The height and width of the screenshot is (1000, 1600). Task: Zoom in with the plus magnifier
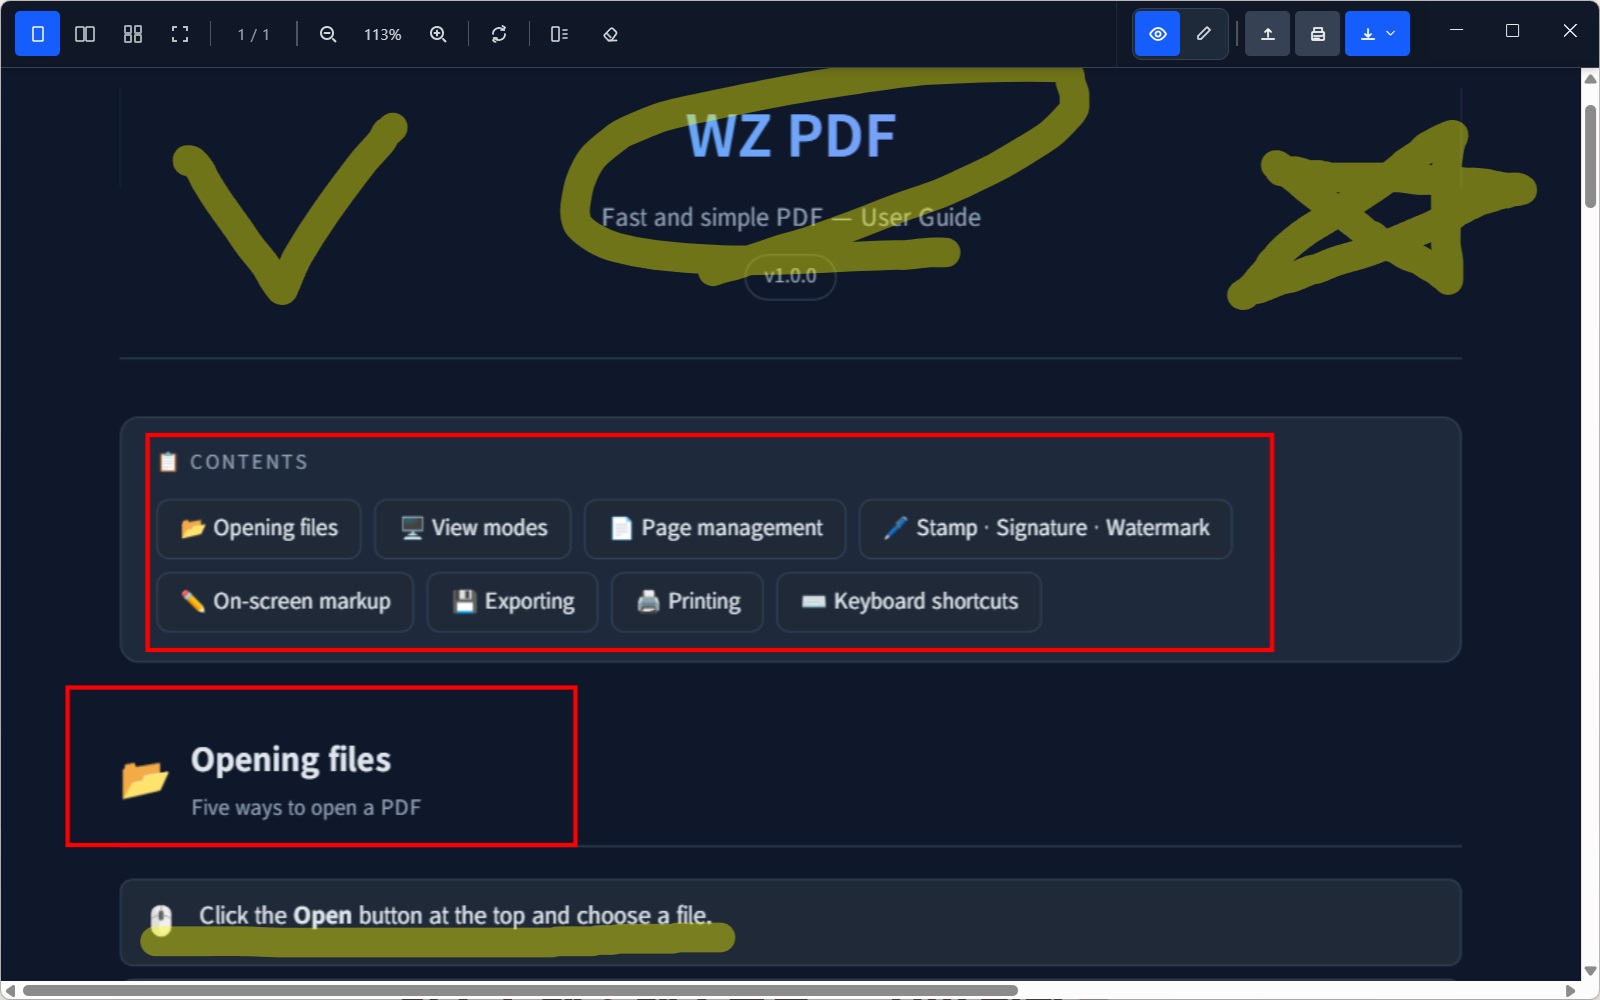(x=438, y=34)
